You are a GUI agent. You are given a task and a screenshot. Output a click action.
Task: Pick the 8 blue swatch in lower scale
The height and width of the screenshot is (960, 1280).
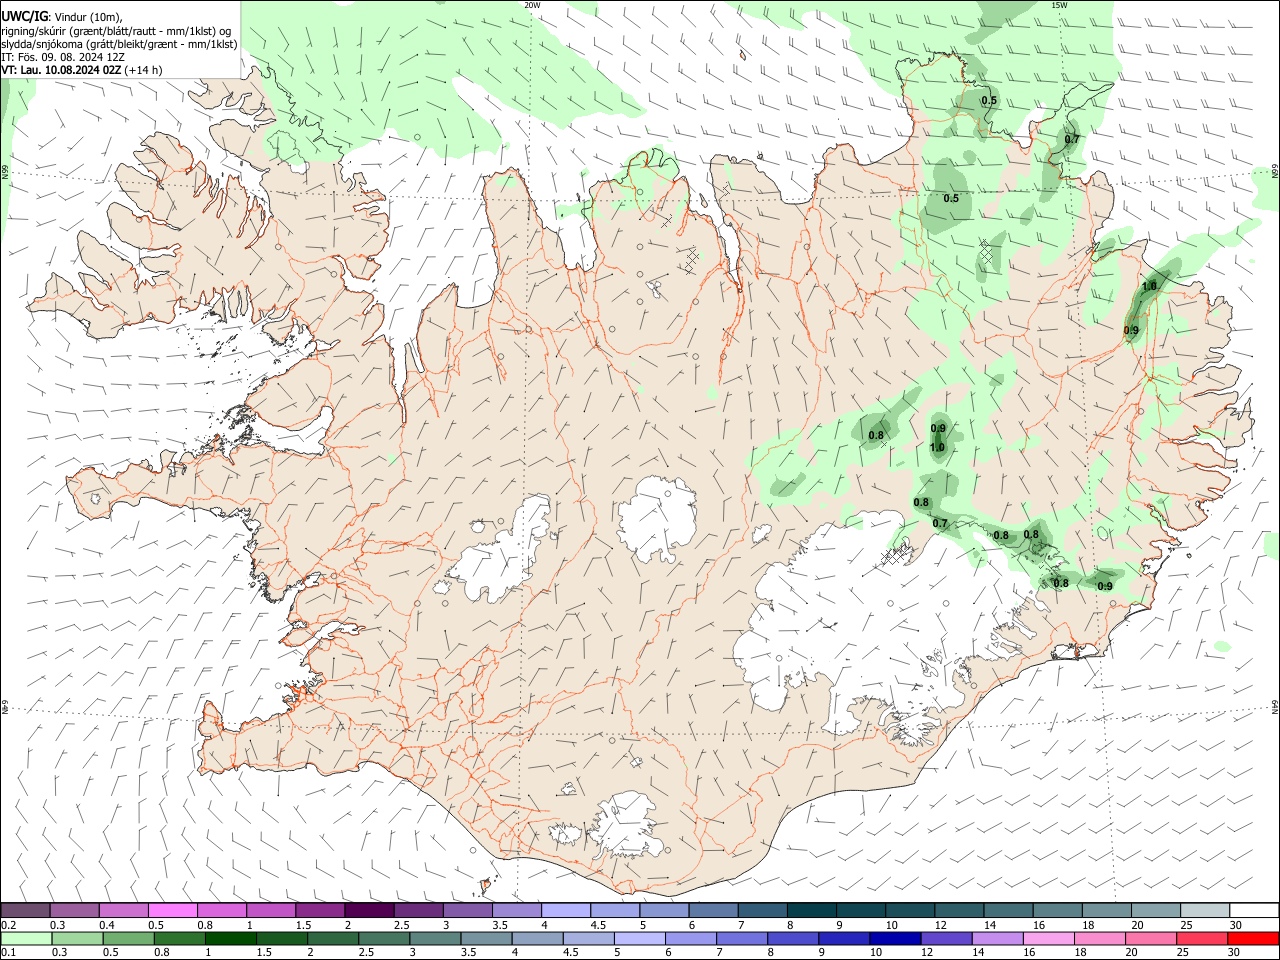(x=793, y=939)
